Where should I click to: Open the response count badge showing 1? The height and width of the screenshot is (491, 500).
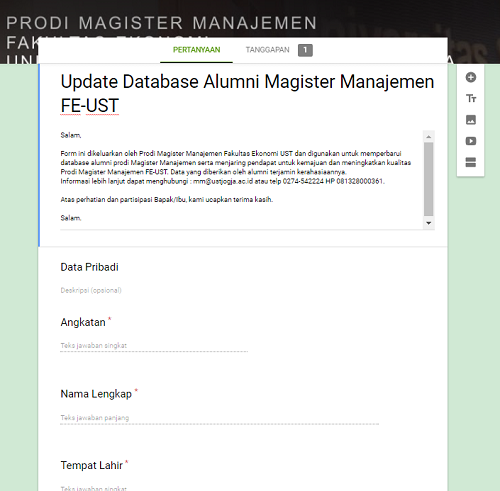305,50
